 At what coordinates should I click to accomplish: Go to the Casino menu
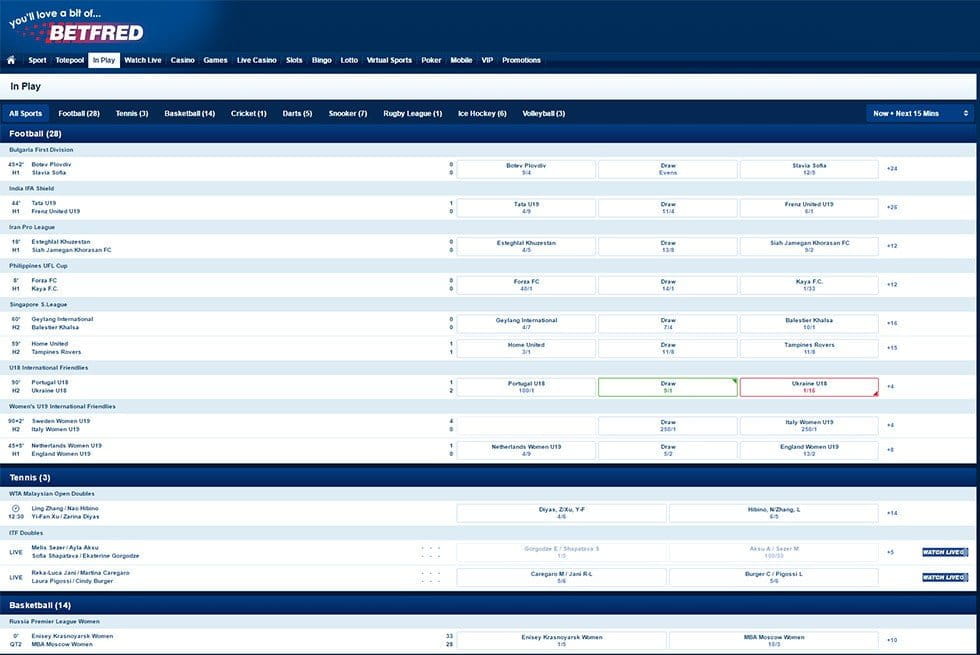(x=182, y=60)
